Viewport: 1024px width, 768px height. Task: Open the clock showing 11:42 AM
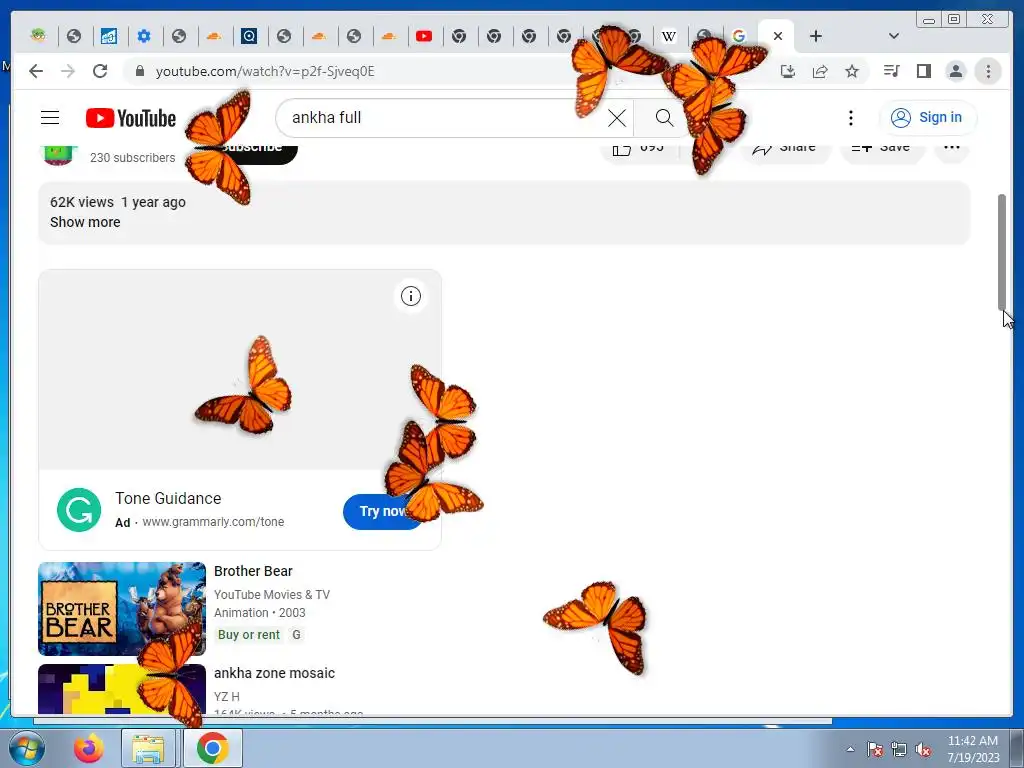[x=973, y=749]
